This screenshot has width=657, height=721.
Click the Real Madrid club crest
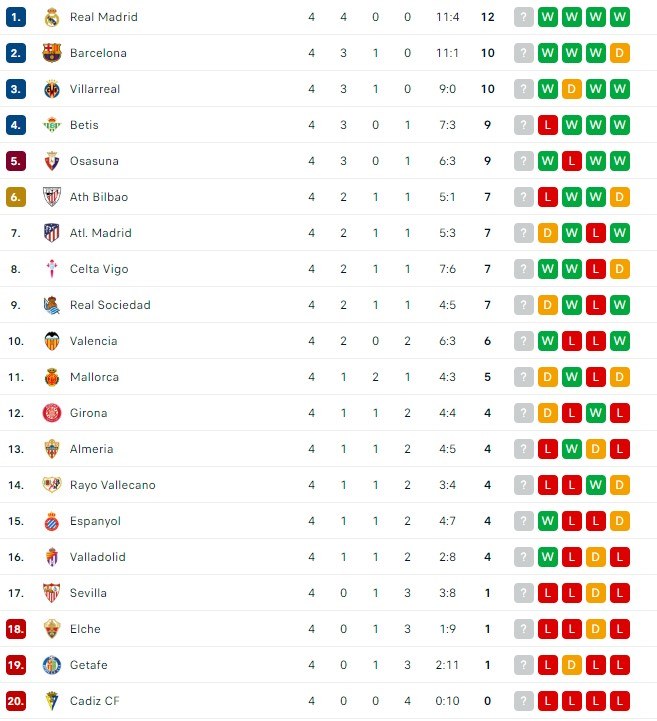[51, 17]
